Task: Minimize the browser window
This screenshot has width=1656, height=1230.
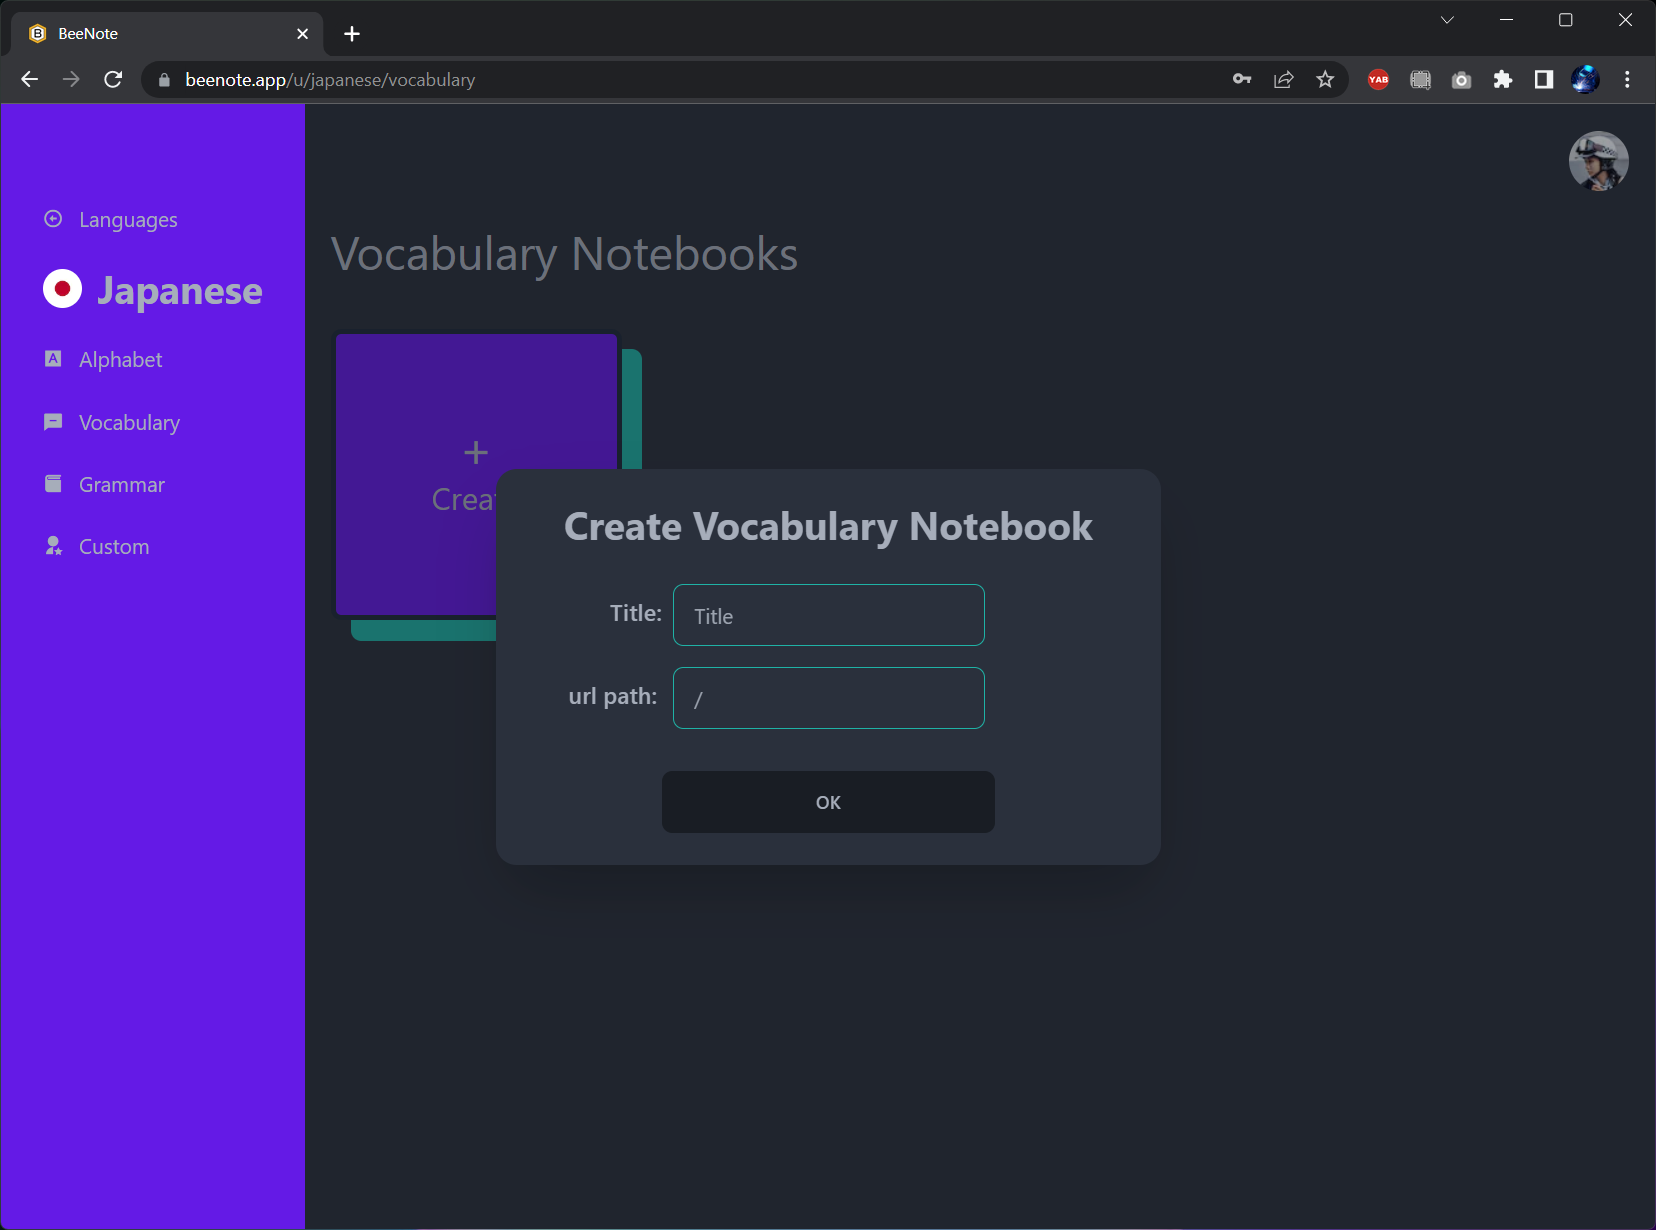Action: 1506,20
